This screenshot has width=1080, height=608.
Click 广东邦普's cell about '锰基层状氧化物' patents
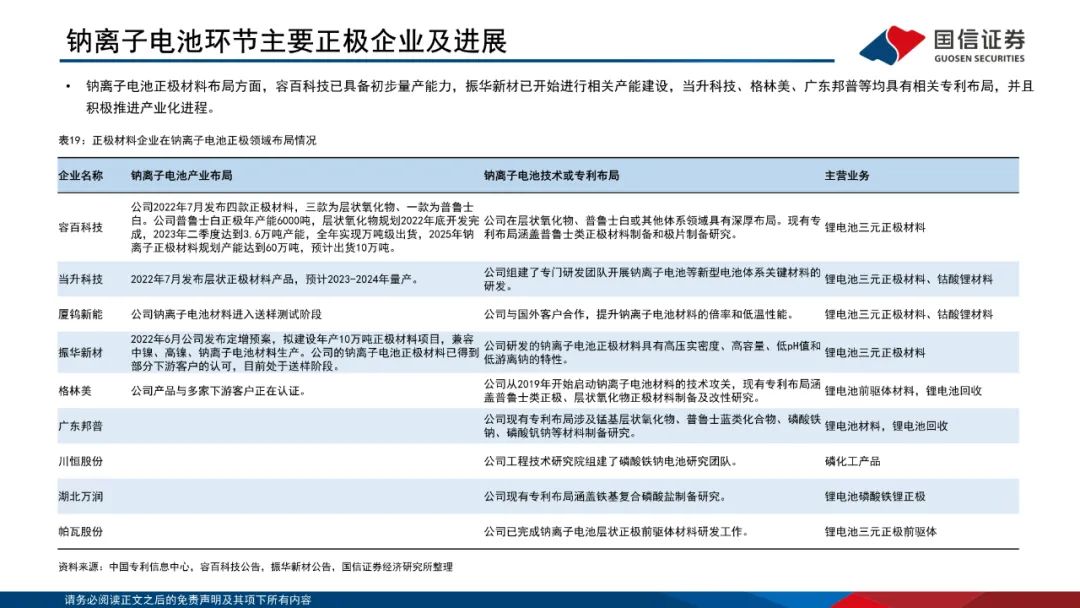(x=652, y=426)
